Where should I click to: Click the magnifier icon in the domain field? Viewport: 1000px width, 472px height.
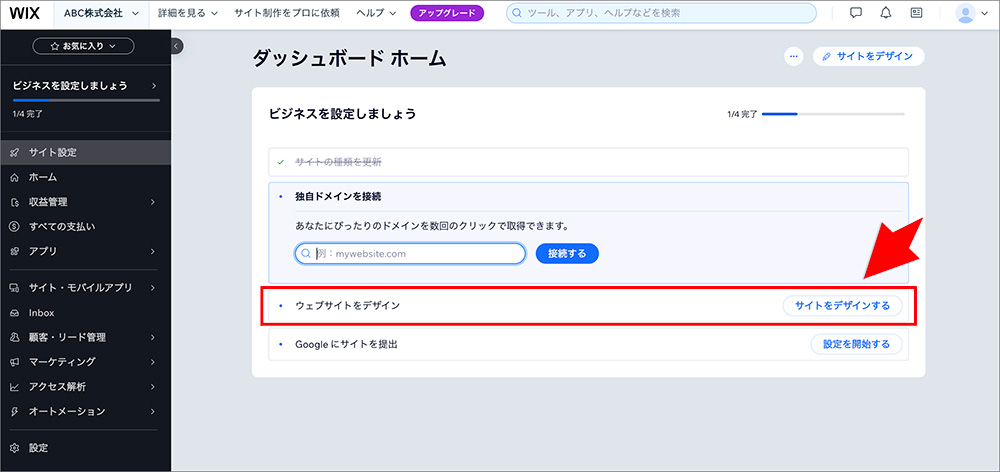pos(305,253)
